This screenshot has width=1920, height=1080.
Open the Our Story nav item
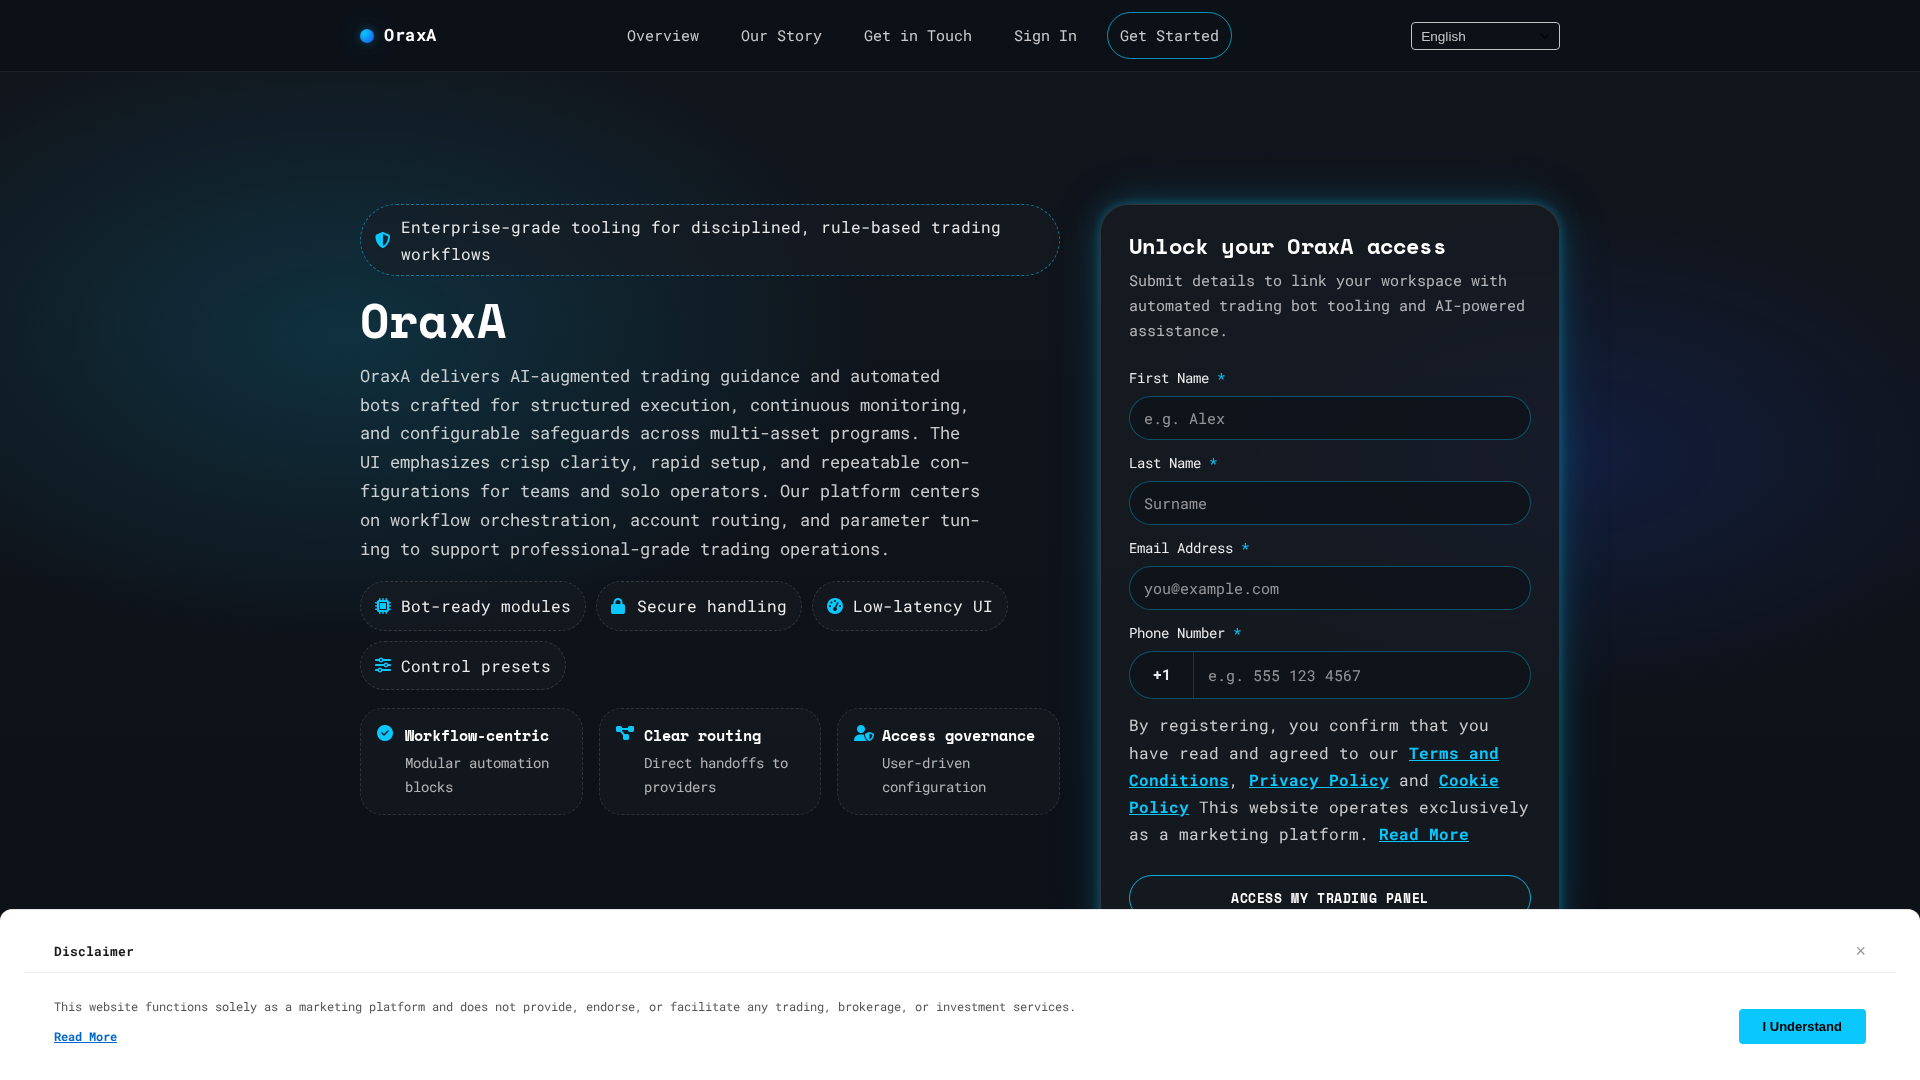tap(781, 36)
